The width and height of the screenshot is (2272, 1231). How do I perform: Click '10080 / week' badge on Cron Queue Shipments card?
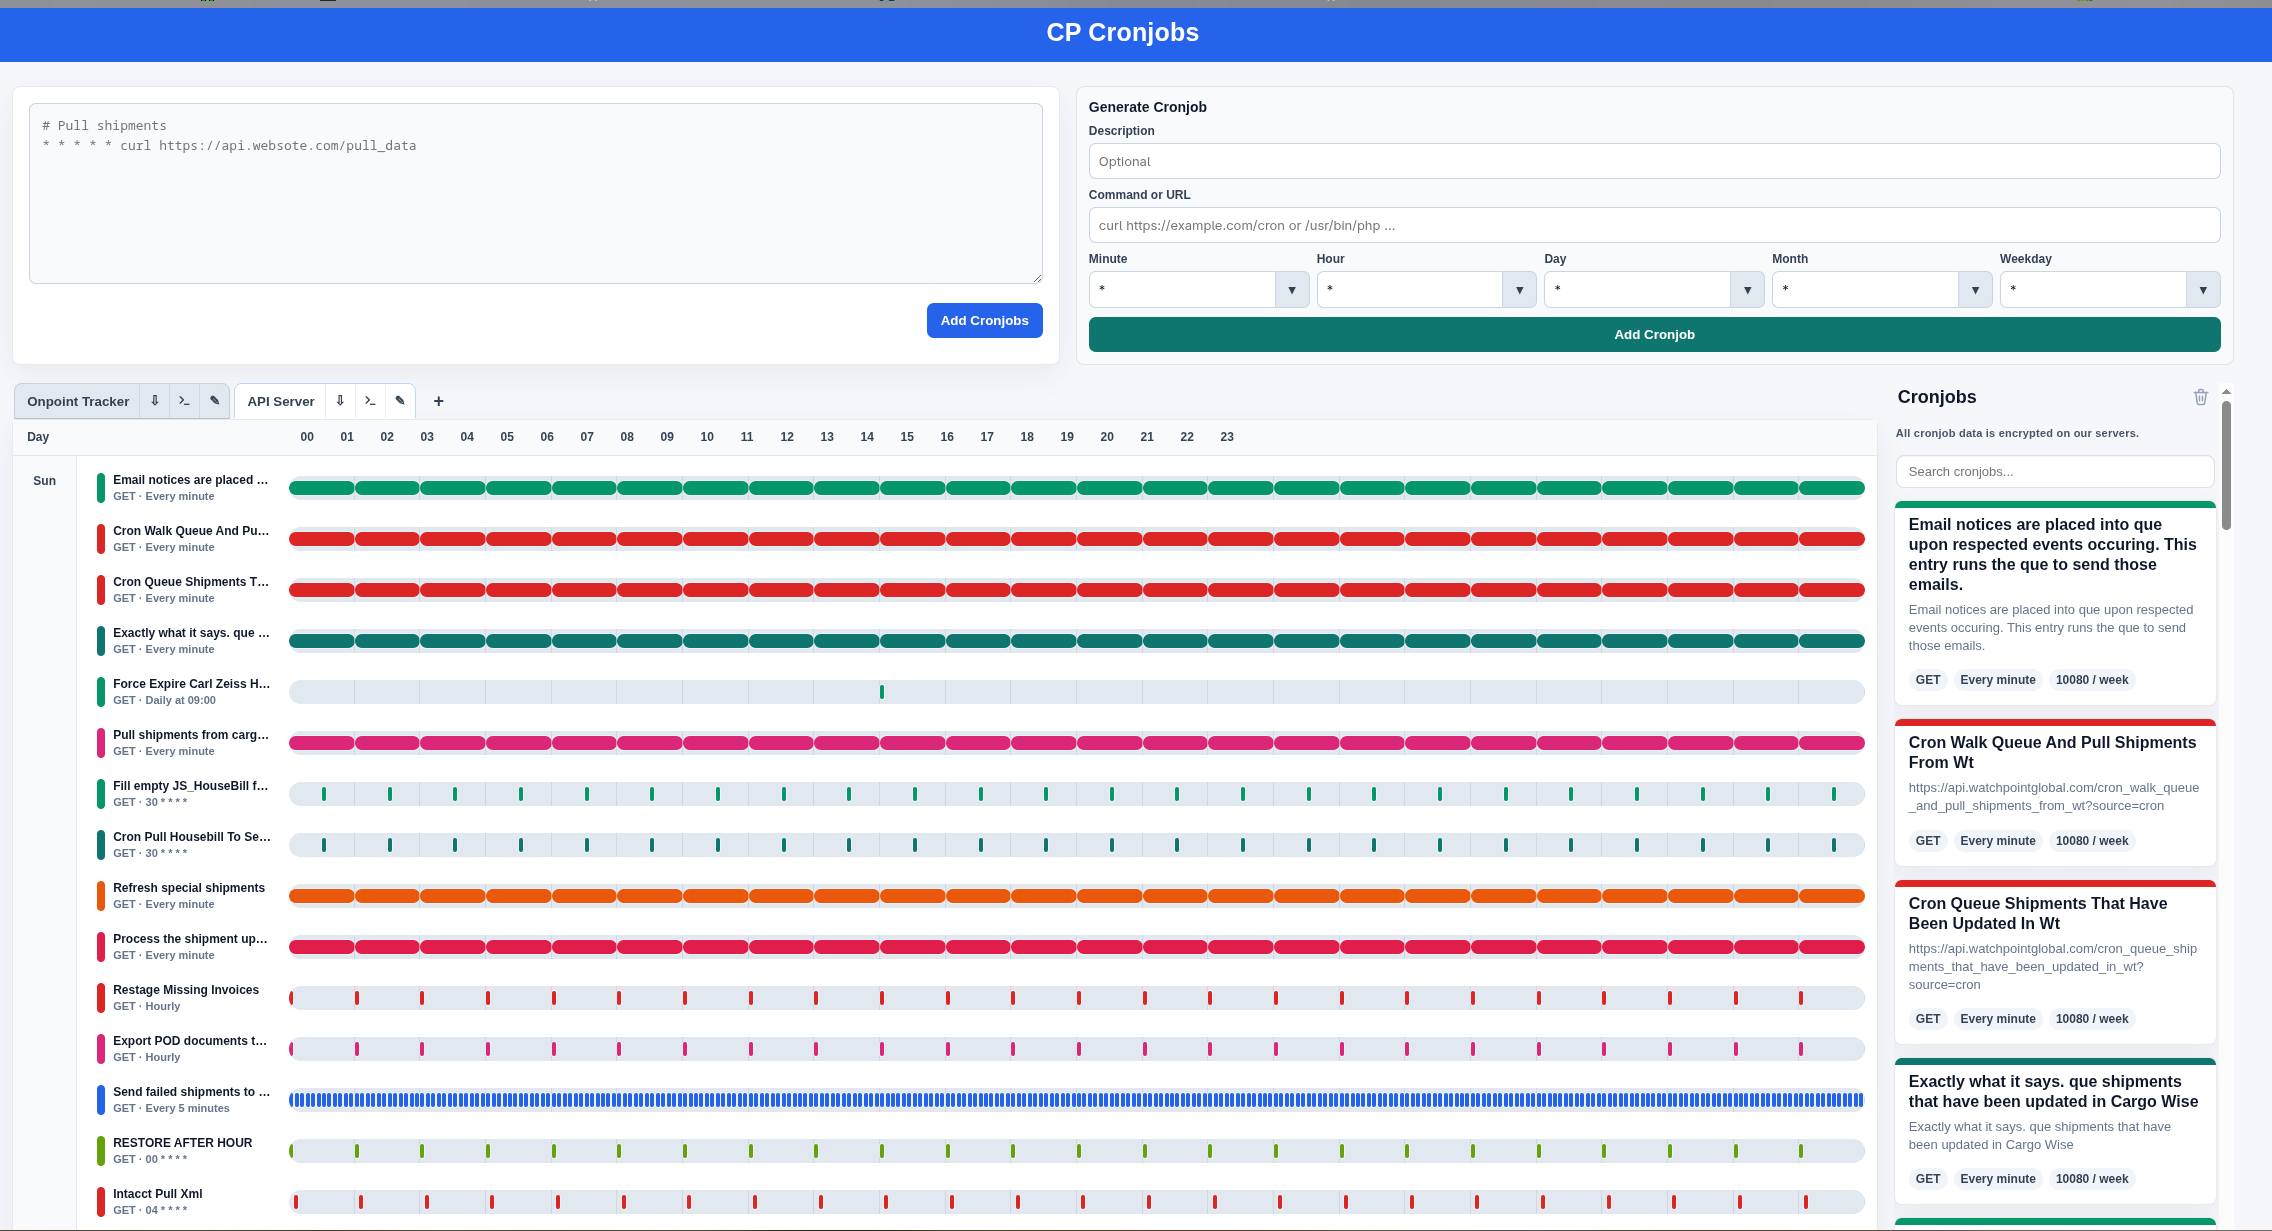(x=2092, y=1019)
